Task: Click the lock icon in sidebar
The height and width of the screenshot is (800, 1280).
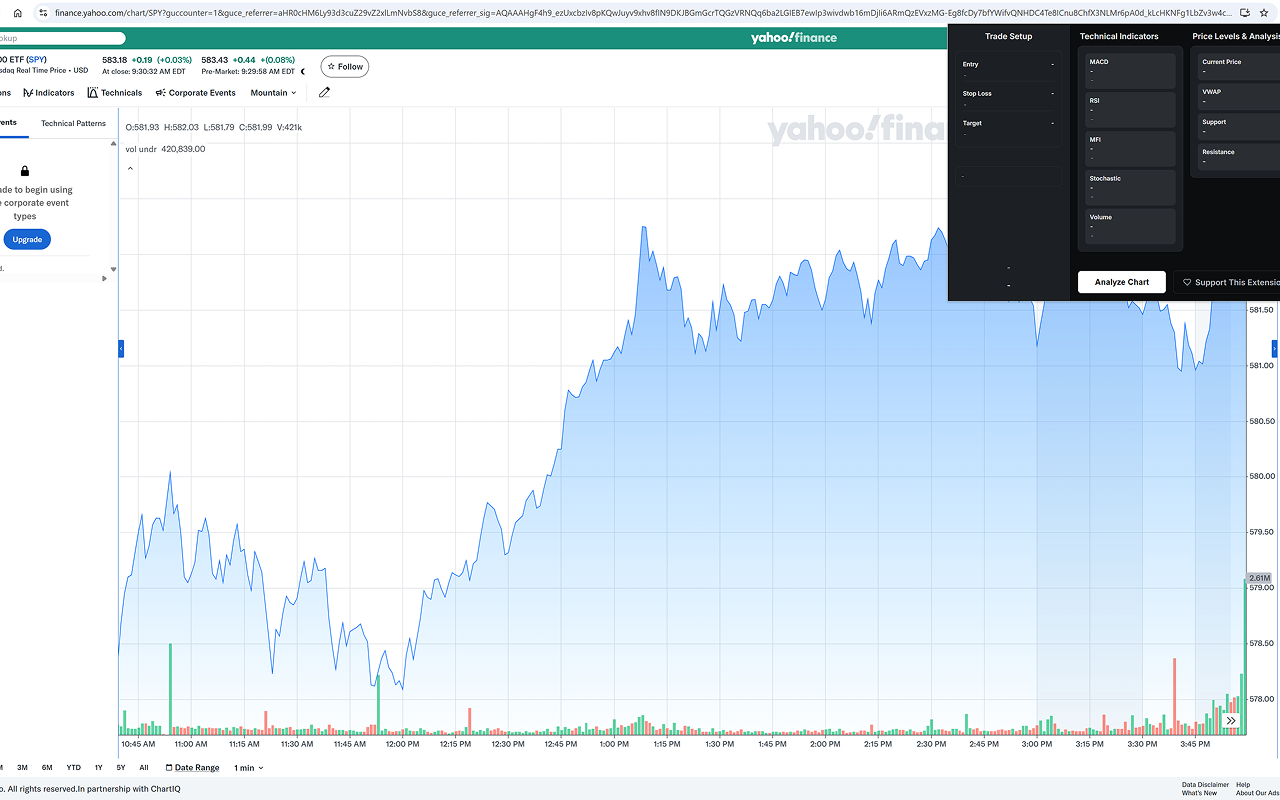Action: point(25,171)
